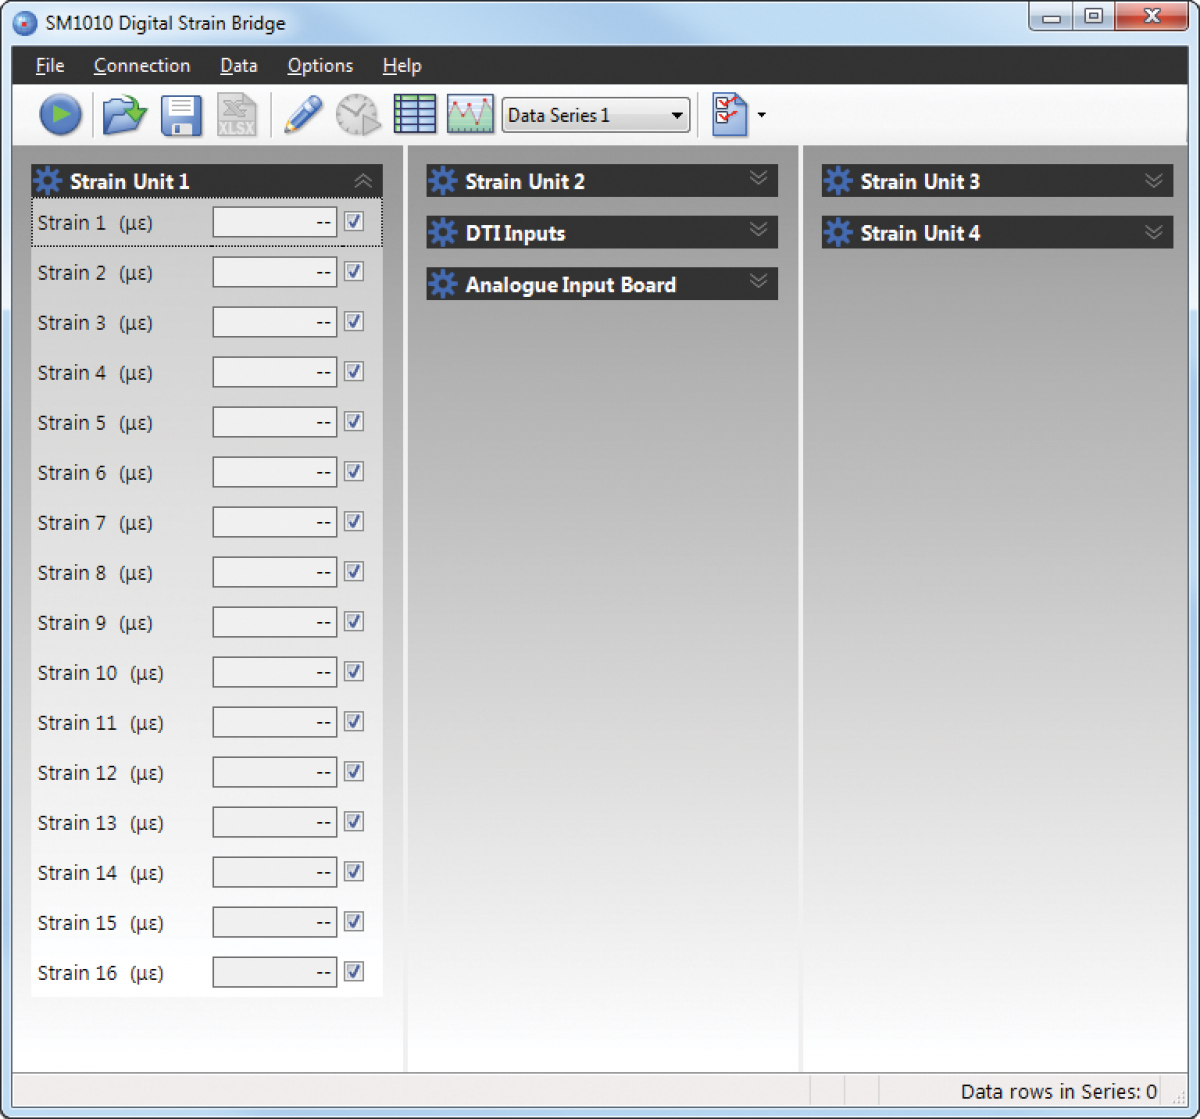
Task: Click the timed recording clock icon
Action: click(358, 115)
